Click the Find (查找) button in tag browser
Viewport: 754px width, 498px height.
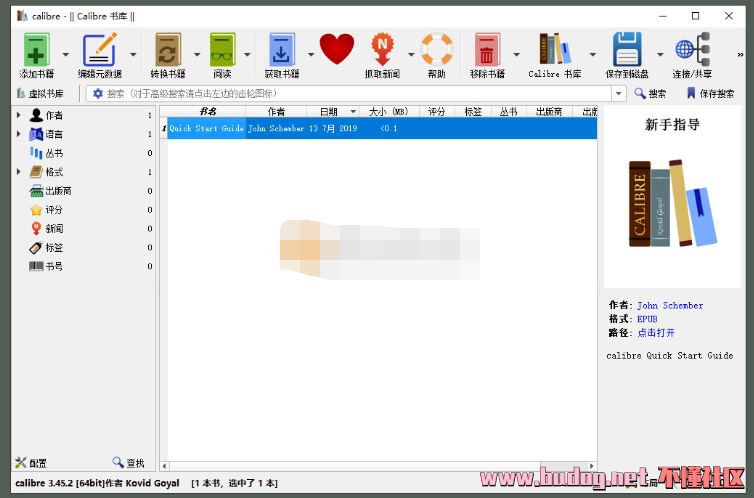pyautogui.click(x=128, y=462)
